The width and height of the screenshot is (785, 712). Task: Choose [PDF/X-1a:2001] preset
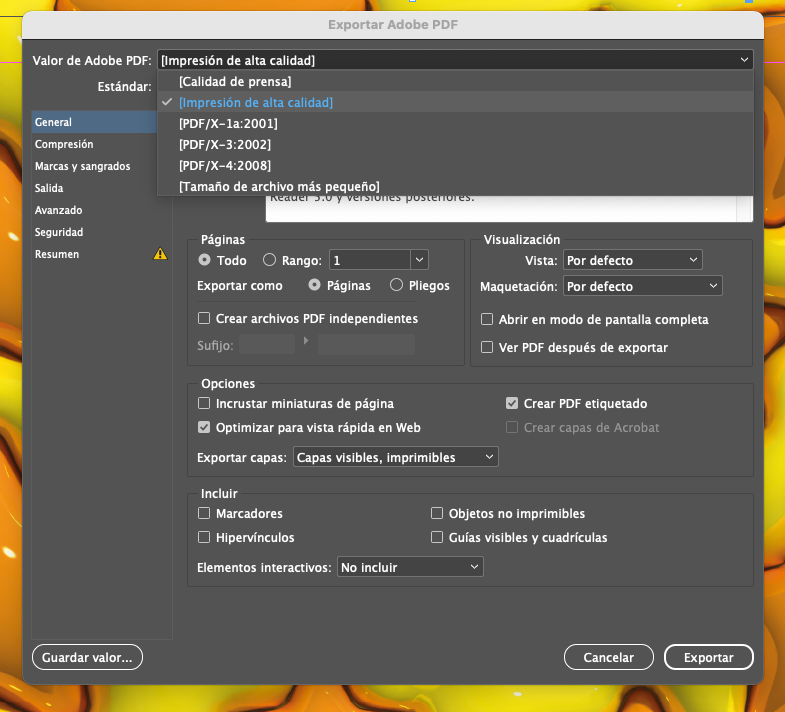[455, 124]
